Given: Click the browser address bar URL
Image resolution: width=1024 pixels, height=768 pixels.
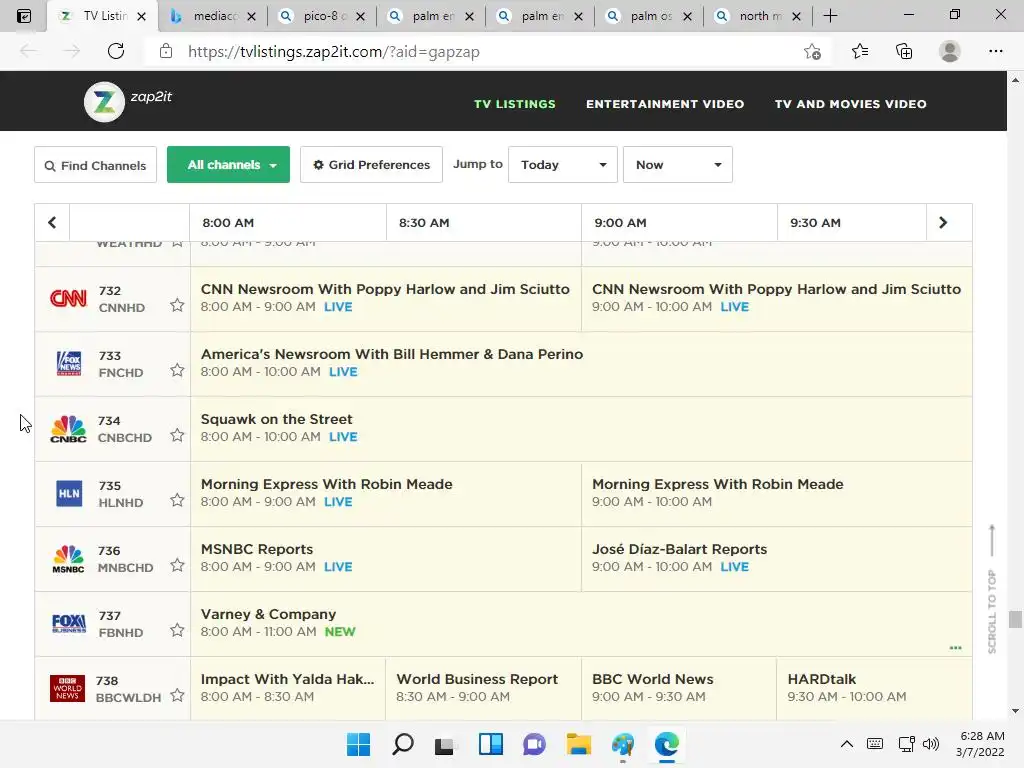Looking at the screenshot, I should click(x=334, y=52).
